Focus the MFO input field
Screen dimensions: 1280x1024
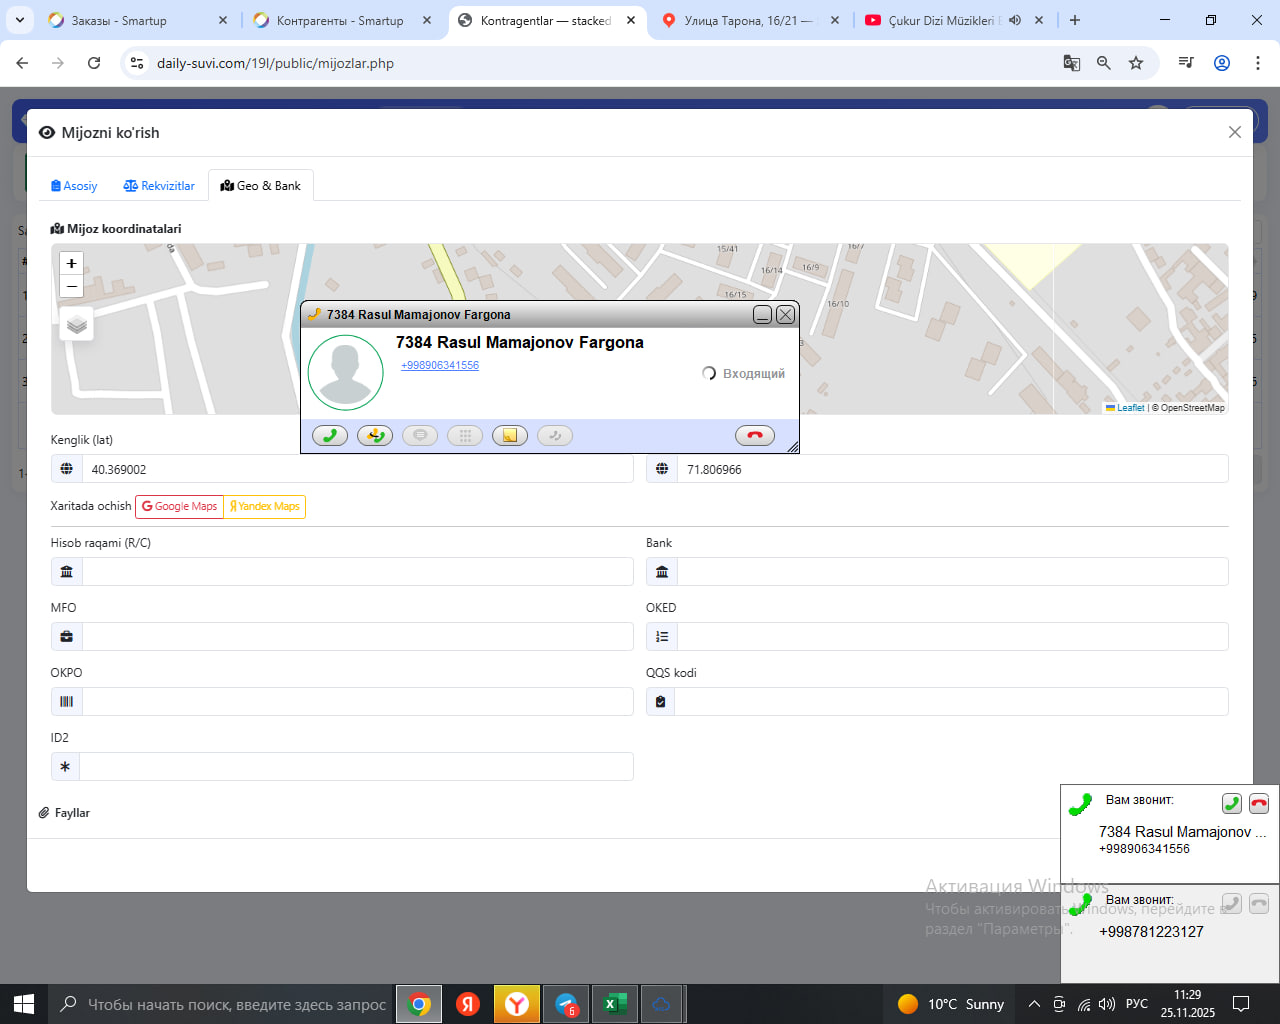(x=357, y=637)
